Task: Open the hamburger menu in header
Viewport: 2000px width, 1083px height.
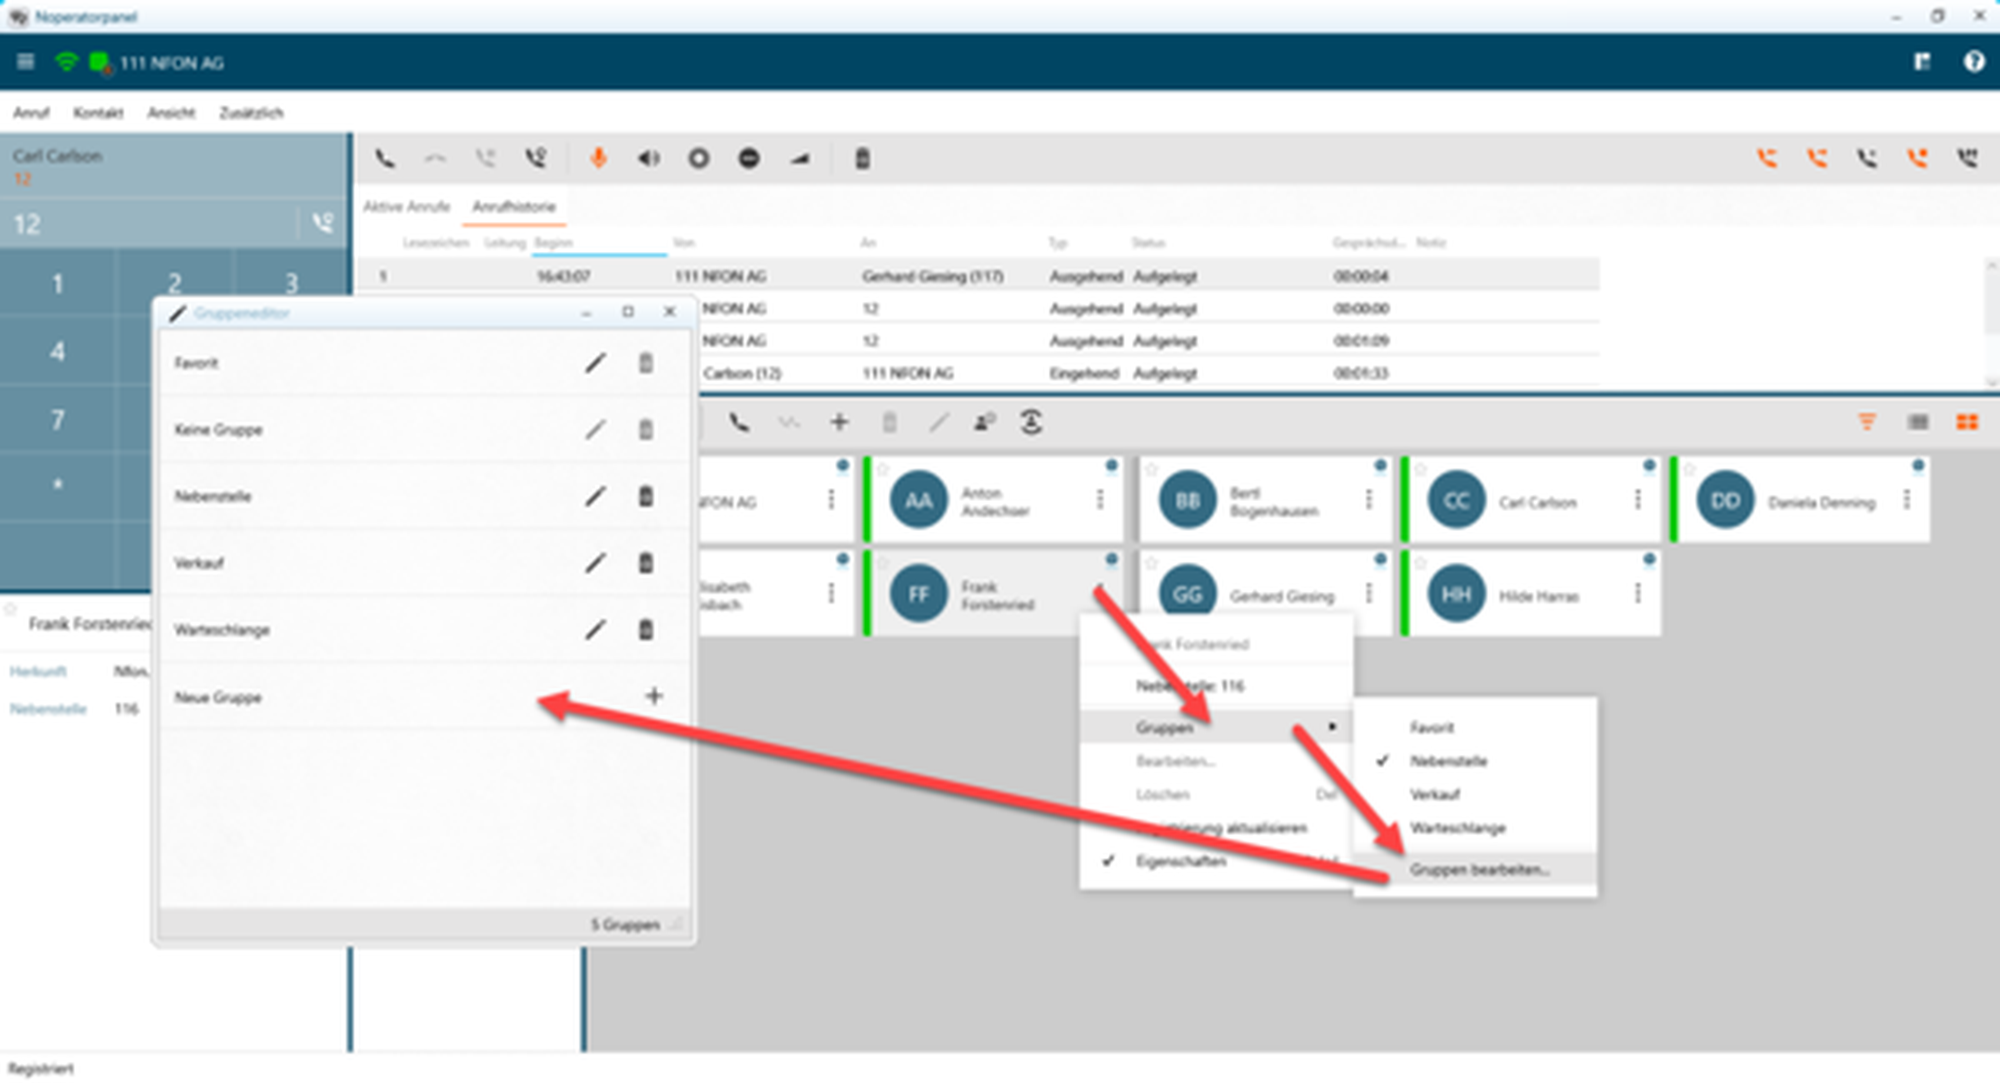Action: [26, 62]
